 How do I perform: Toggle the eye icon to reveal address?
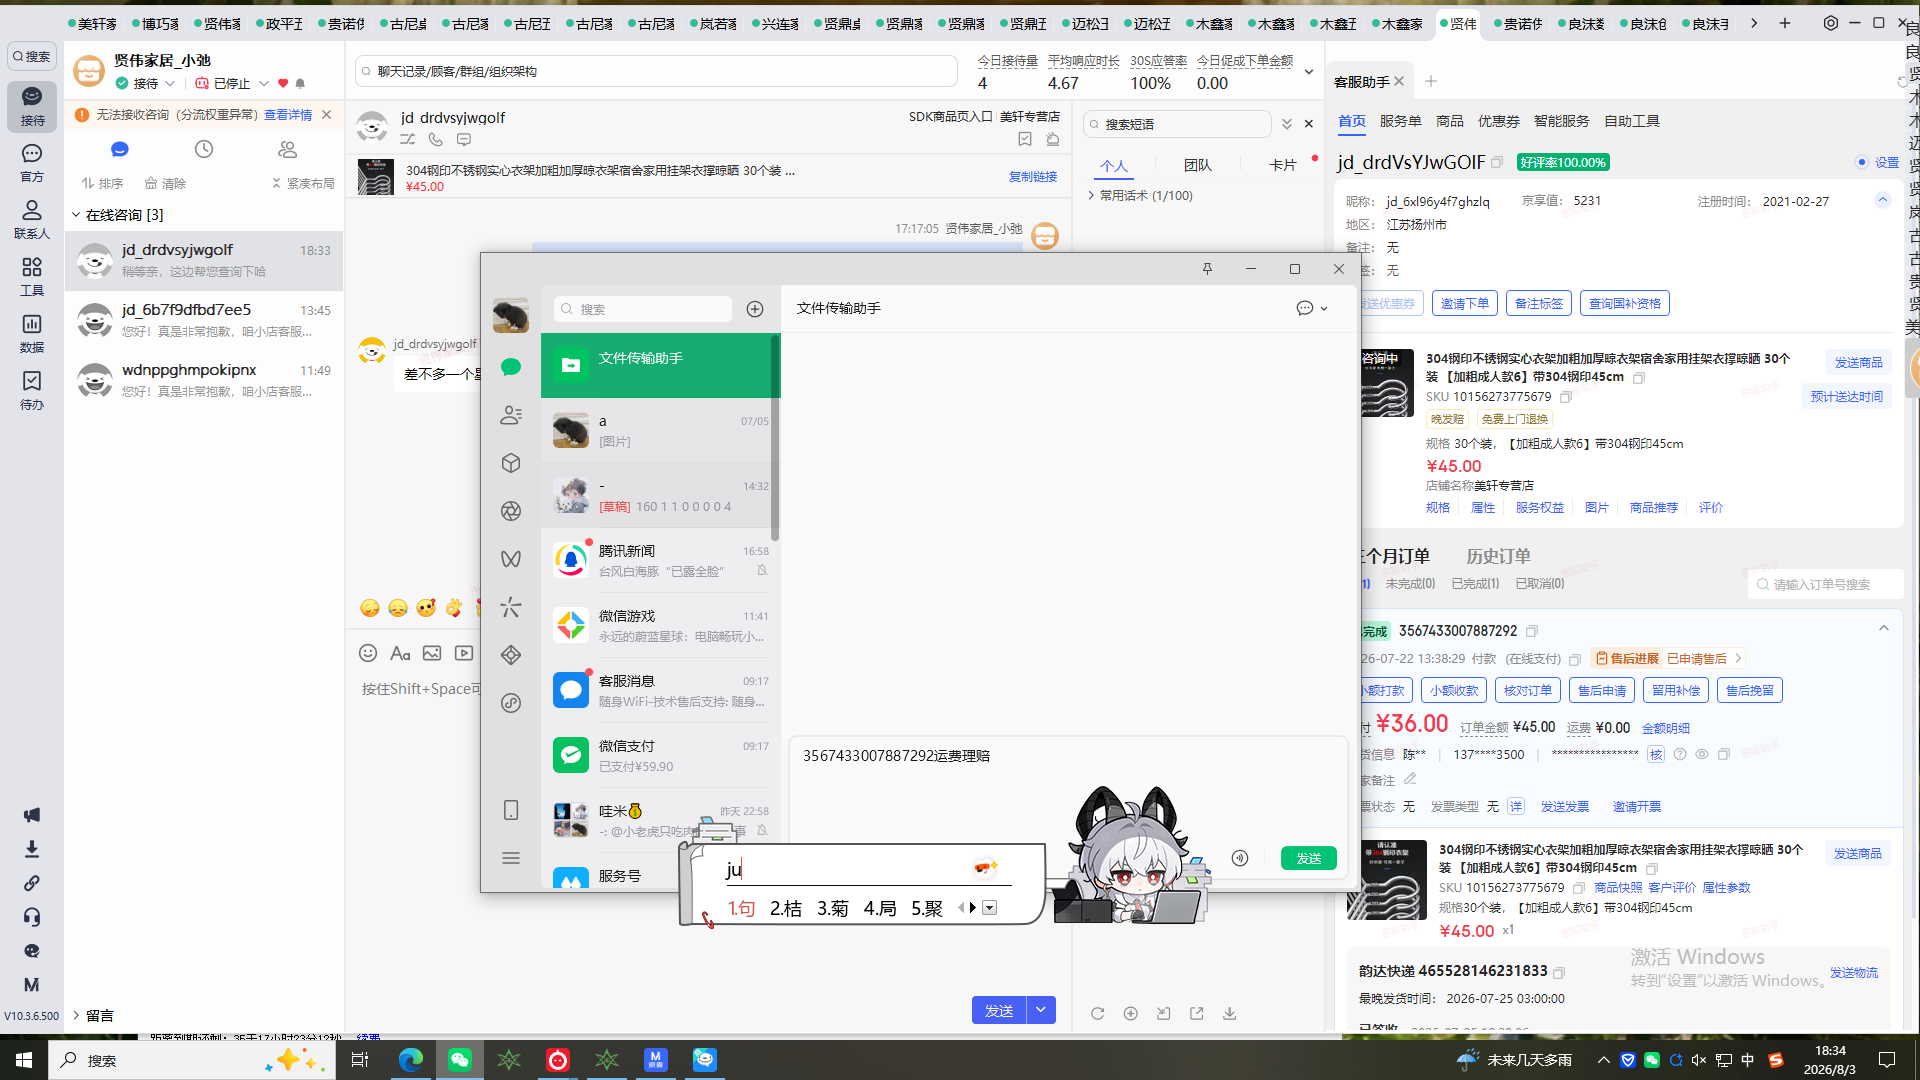[1701, 755]
